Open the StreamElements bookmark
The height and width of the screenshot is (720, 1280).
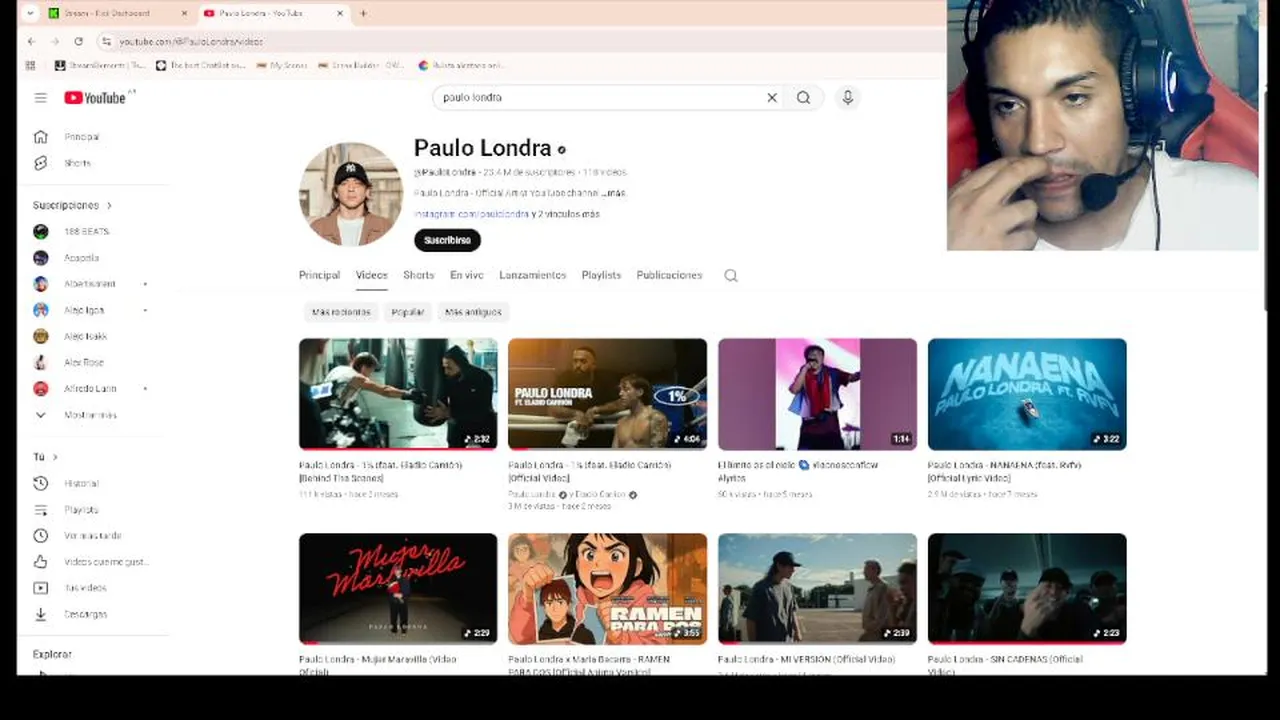[x=100, y=65]
